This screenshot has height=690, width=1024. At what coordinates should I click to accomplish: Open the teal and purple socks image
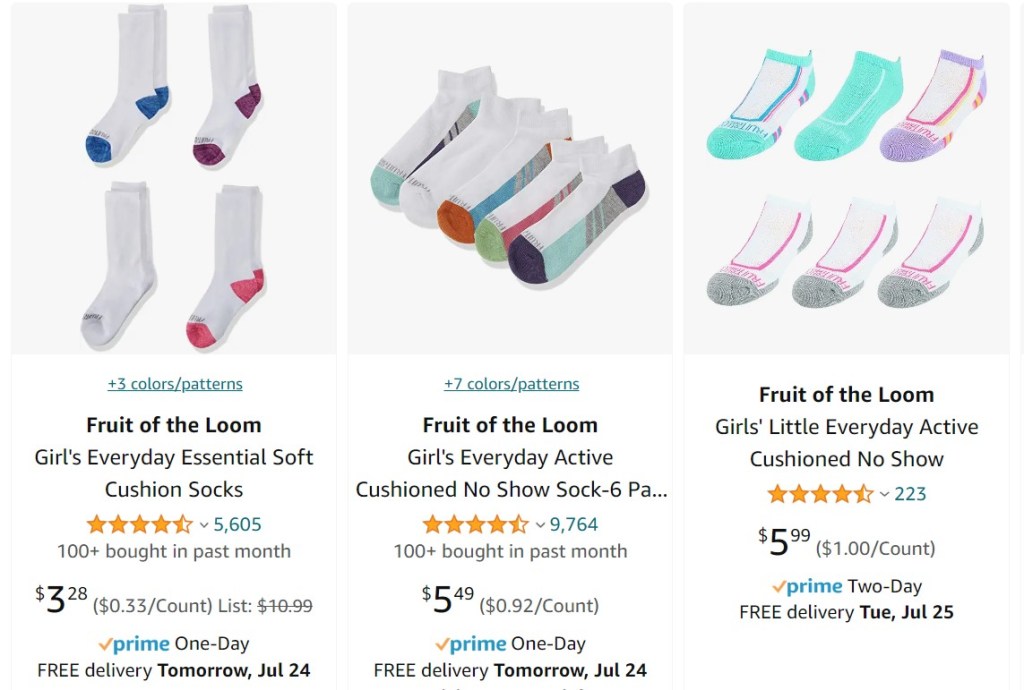[x=846, y=178]
